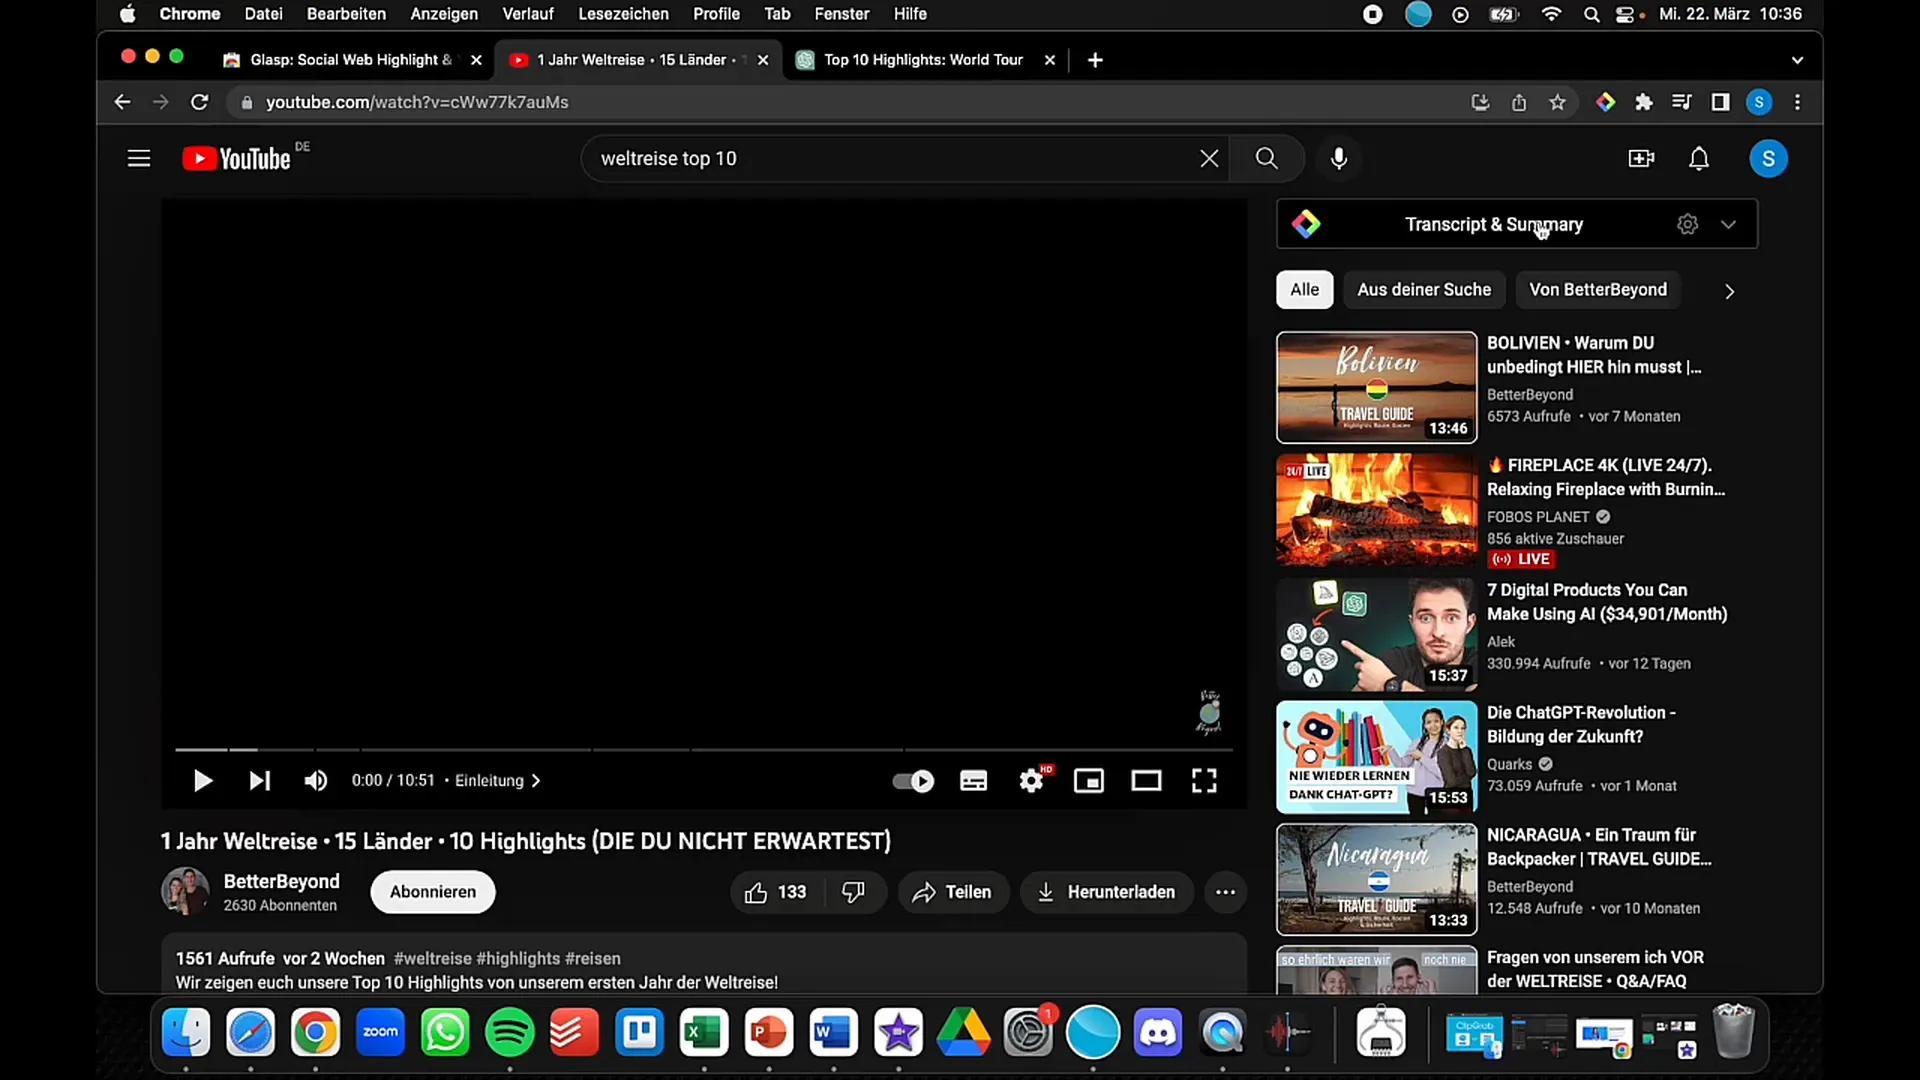This screenshot has width=1920, height=1080.
Task: Open Glasp Transcript & Summary settings gear
Action: 1688,225
